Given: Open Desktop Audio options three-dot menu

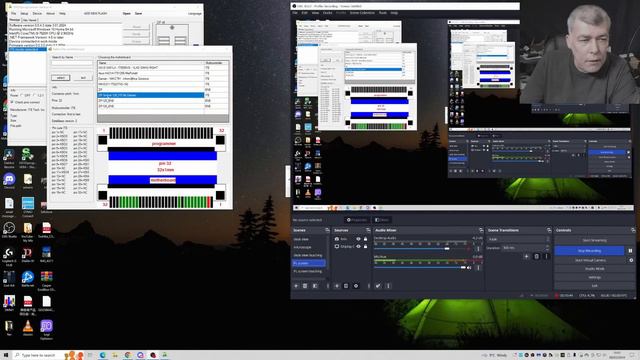Looking at the screenshot, I should pyautogui.click(x=478, y=248).
